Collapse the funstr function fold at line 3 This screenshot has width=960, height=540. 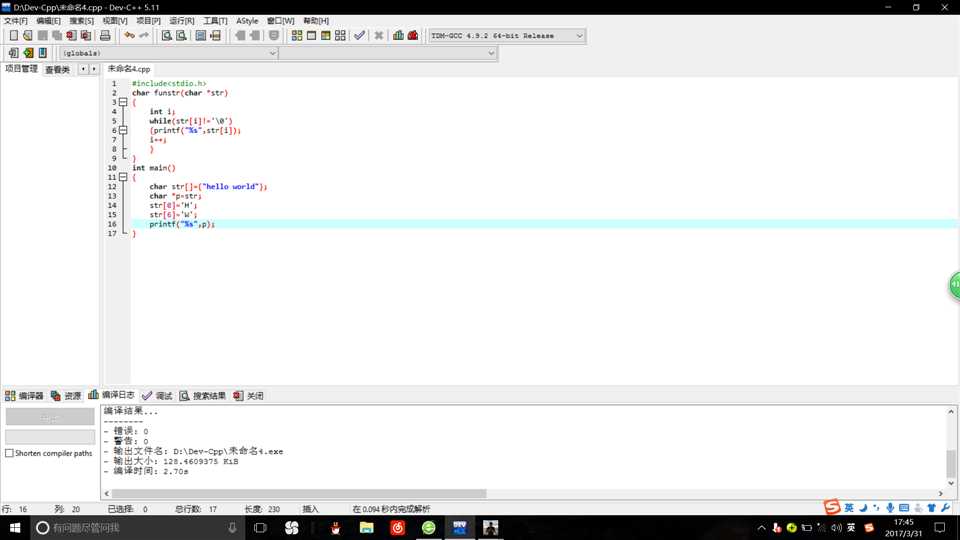[x=123, y=102]
